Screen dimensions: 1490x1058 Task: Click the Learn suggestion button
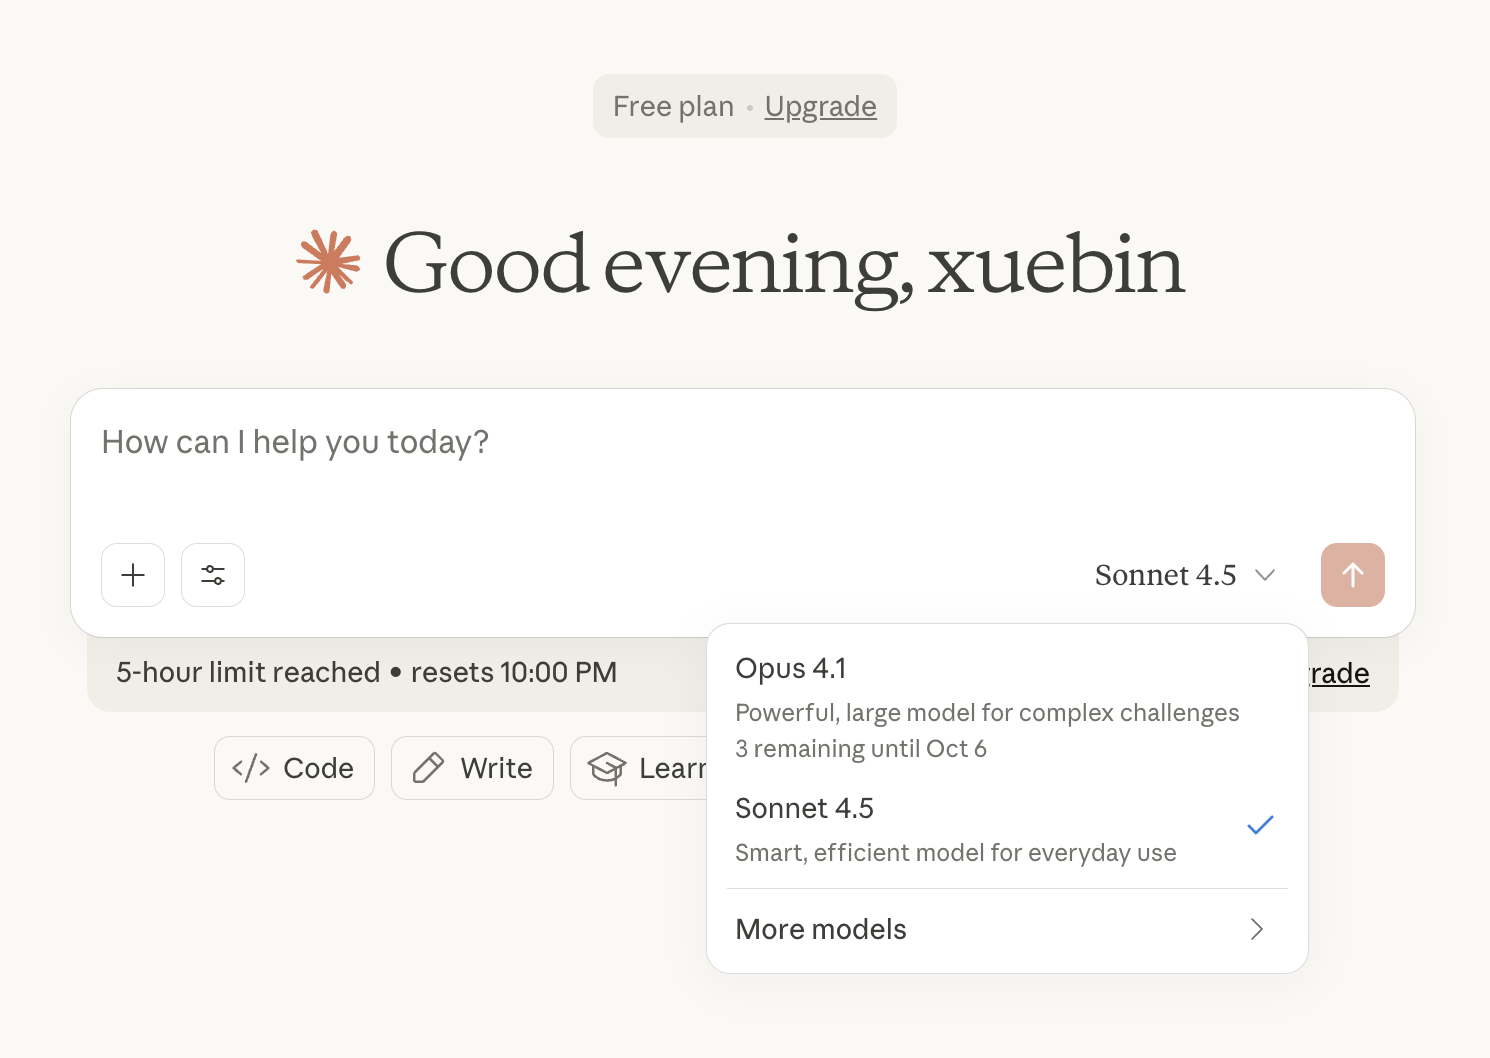point(639,768)
